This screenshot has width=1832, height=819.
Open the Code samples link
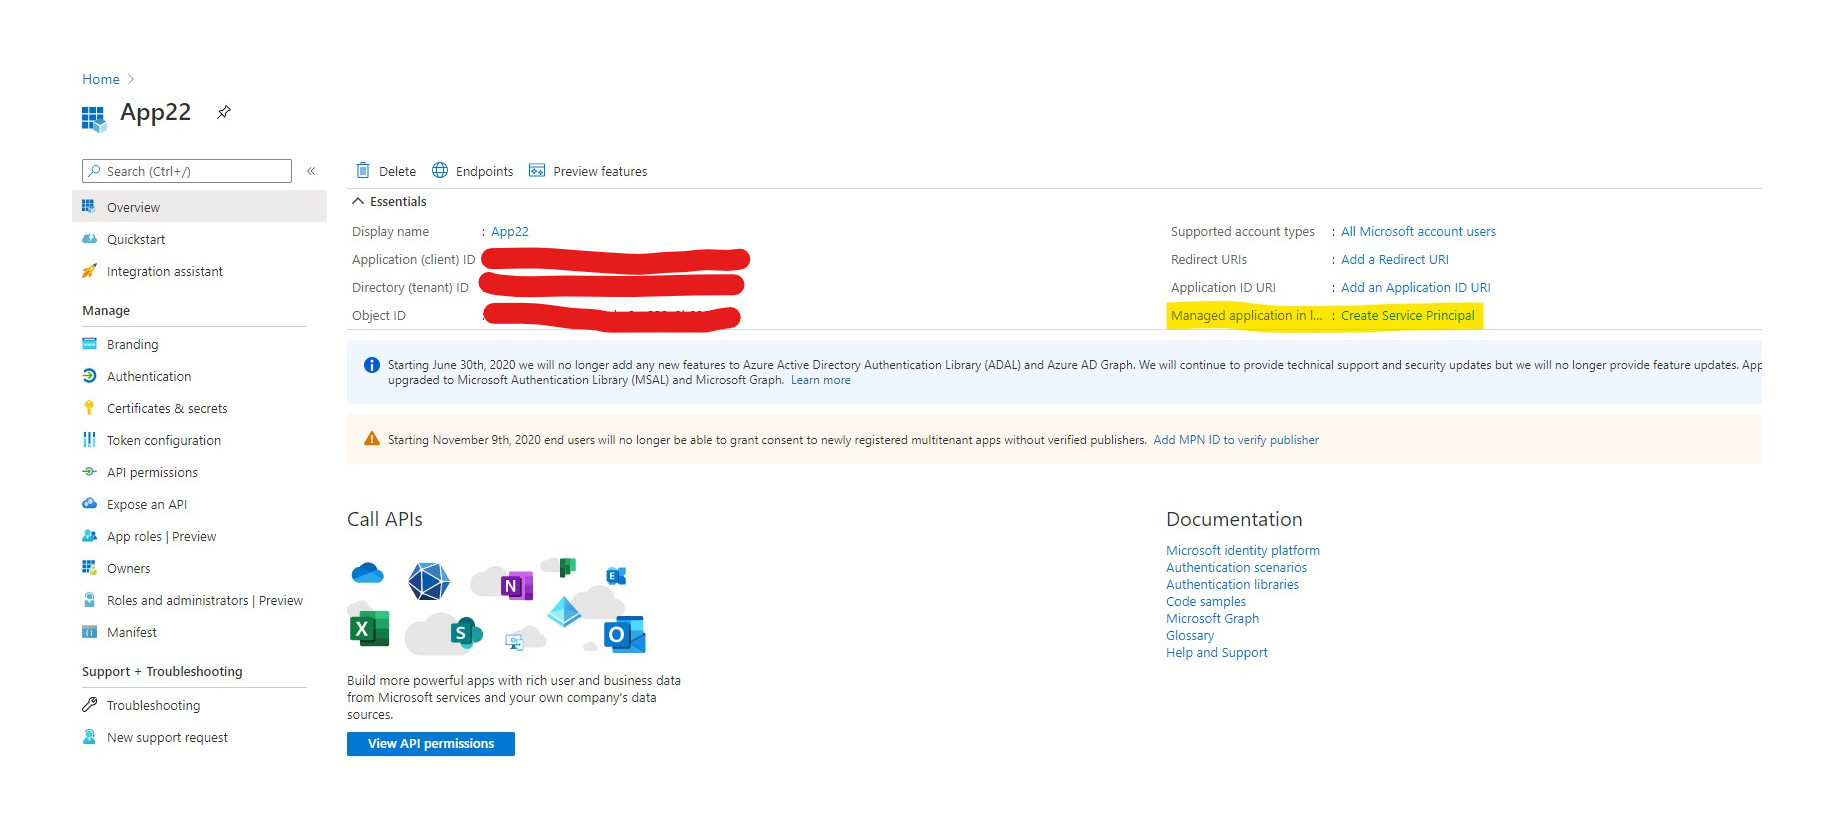coord(1206,601)
